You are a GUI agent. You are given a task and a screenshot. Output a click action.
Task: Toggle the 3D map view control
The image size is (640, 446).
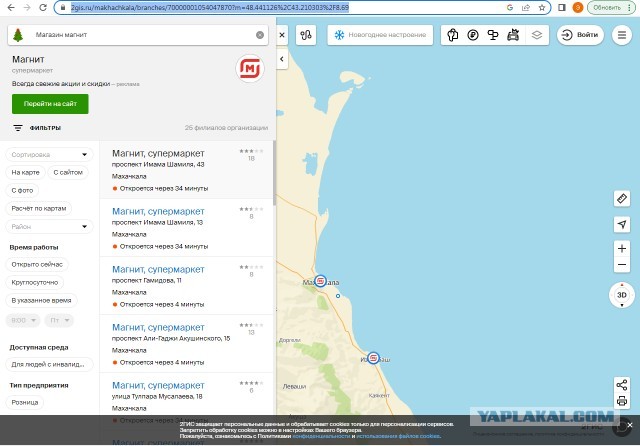622,295
